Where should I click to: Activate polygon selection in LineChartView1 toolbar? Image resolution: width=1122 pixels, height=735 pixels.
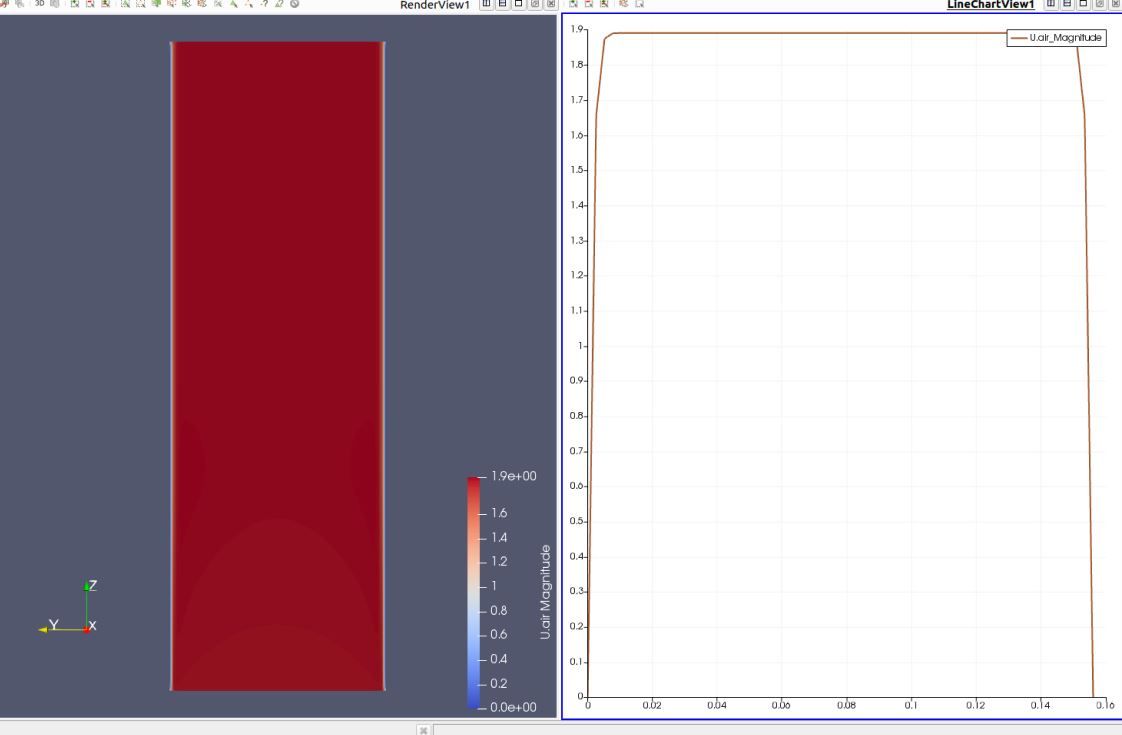coord(624,4)
